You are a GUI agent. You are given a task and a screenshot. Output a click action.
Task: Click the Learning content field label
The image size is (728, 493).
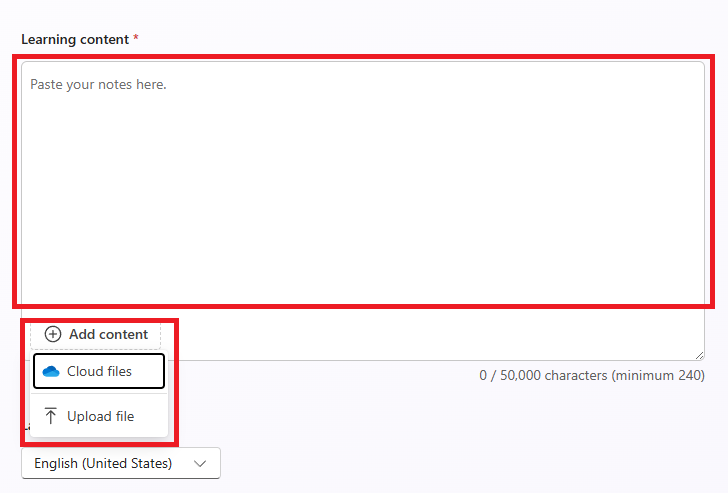click(x=75, y=39)
